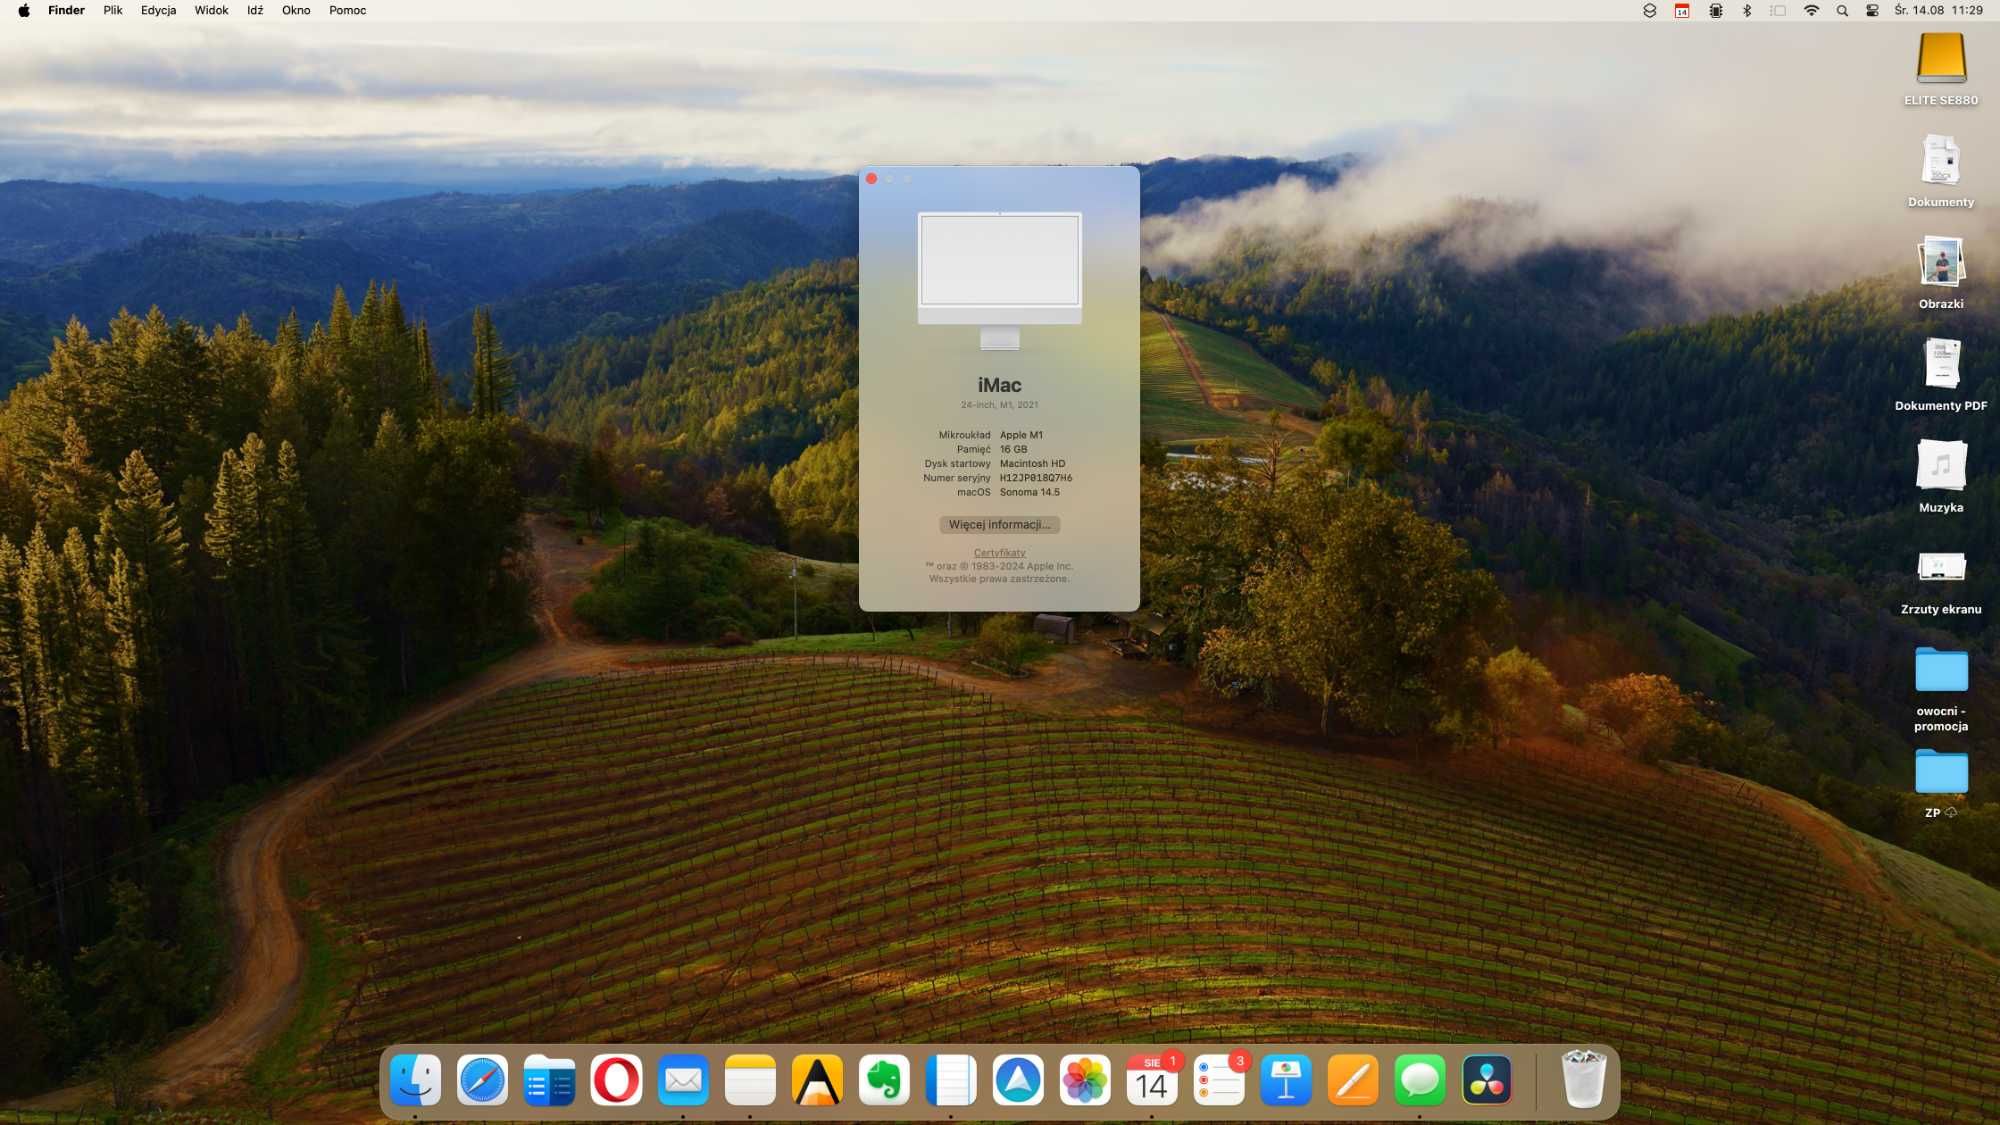The width and height of the screenshot is (2000, 1125).
Task: Launch DaVinci Resolve from the Dock
Action: (x=1487, y=1080)
